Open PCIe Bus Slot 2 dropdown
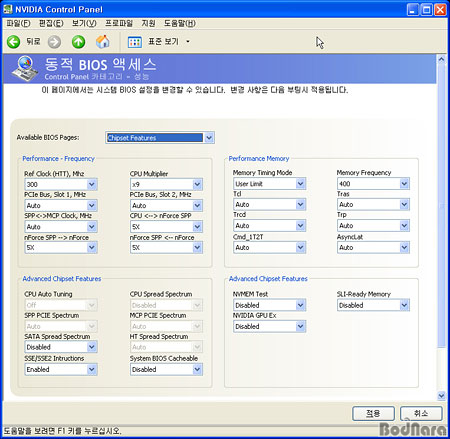This screenshot has height=439, width=450. pyautogui.click(x=197, y=205)
